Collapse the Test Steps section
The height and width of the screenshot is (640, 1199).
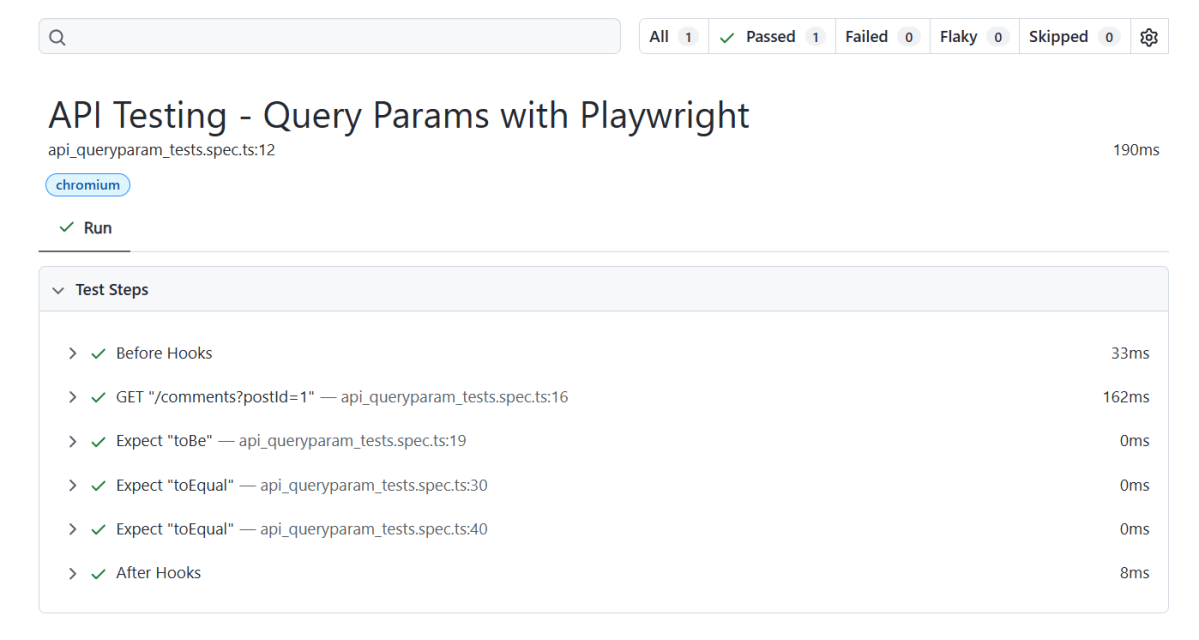coord(58,290)
